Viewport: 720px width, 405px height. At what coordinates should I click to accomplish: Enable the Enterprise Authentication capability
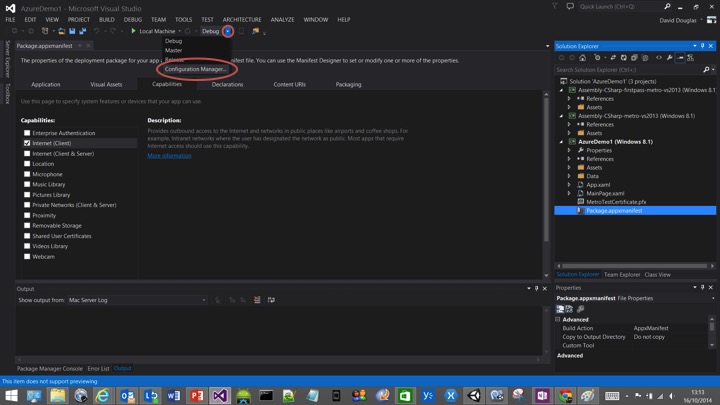(x=27, y=133)
